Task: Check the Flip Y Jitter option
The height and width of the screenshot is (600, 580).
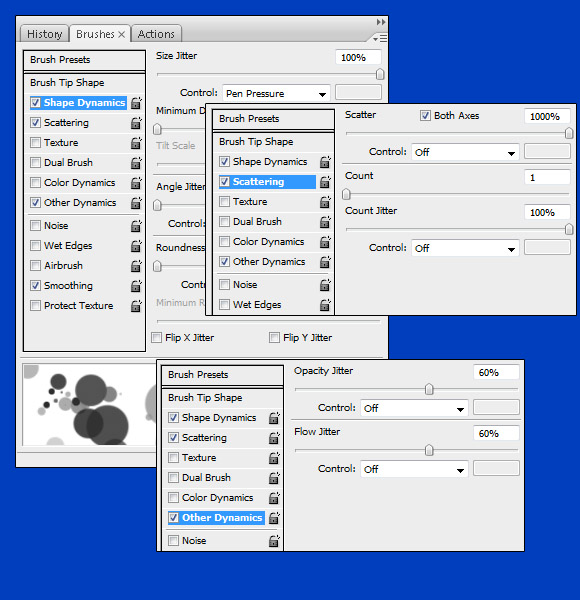Action: 274,338
